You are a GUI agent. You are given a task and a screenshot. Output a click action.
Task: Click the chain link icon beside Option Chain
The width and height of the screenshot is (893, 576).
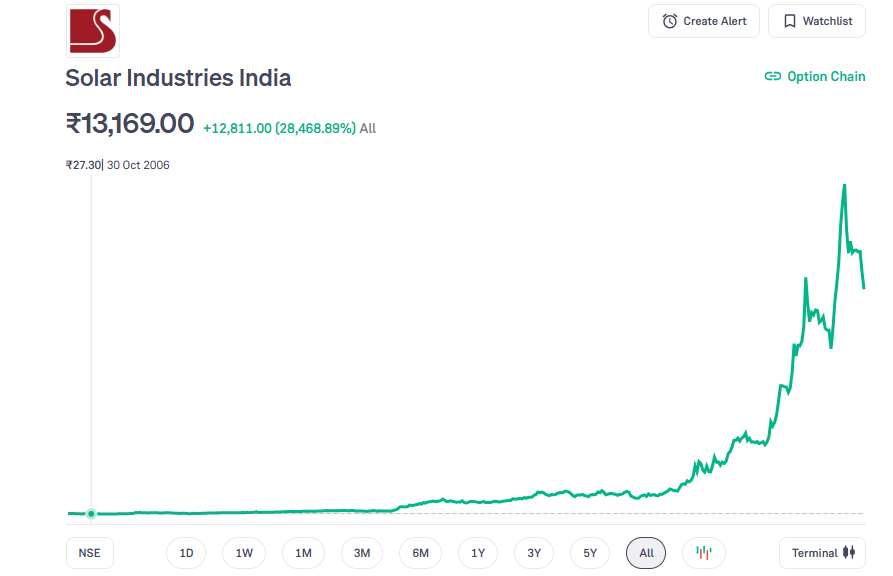click(x=772, y=76)
